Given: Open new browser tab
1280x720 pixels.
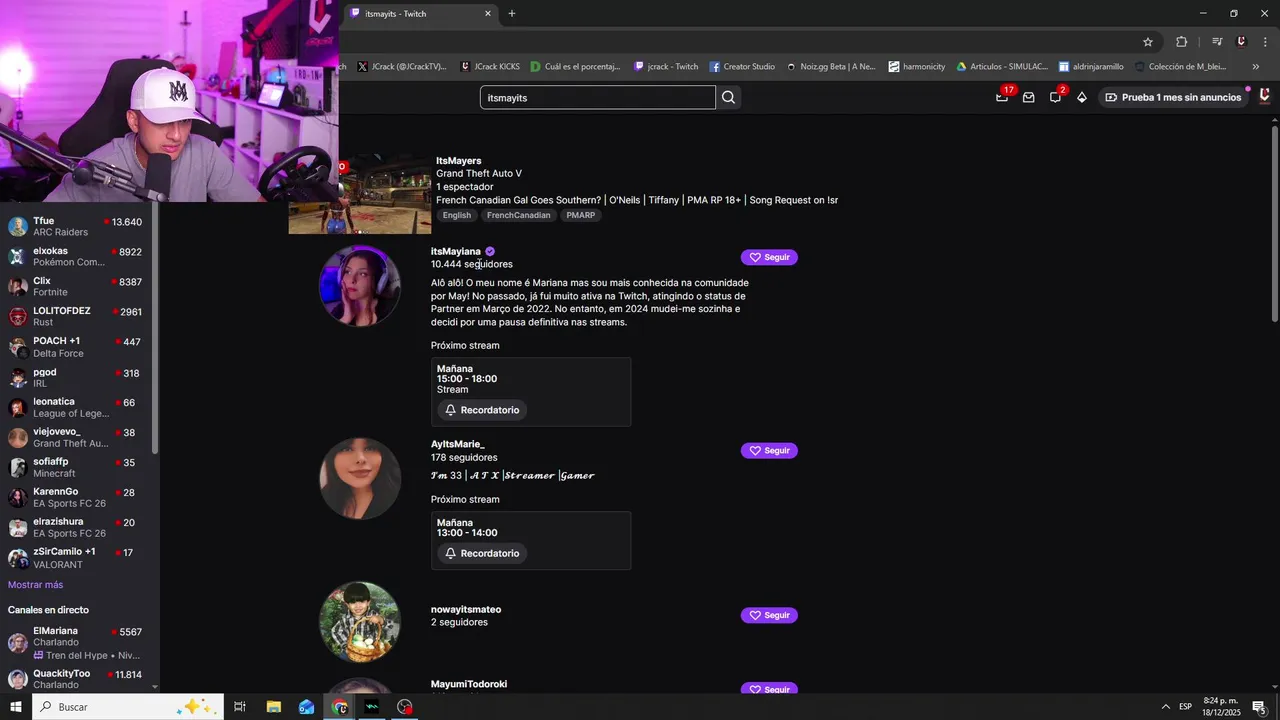Looking at the screenshot, I should tap(512, 14).
